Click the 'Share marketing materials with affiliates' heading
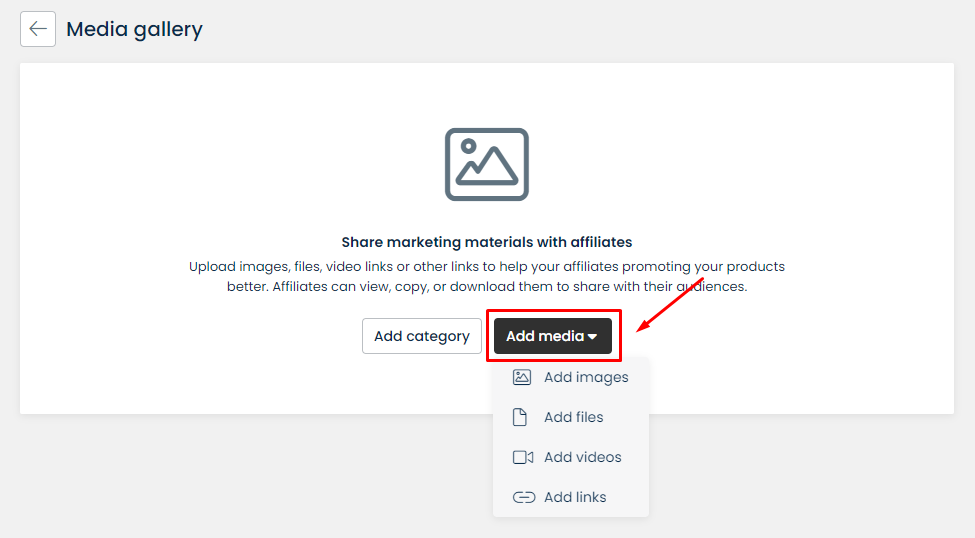 pyautogui.click(x=487, y=242)
